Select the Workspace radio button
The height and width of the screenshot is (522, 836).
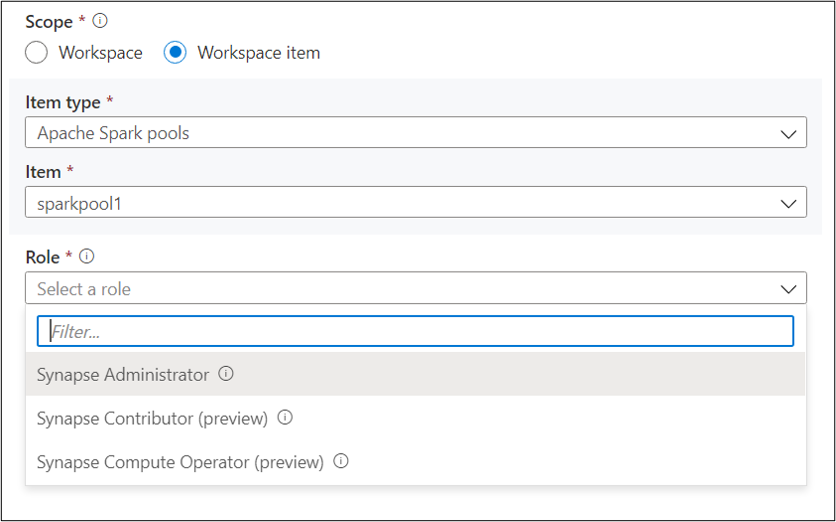[37, 53]
